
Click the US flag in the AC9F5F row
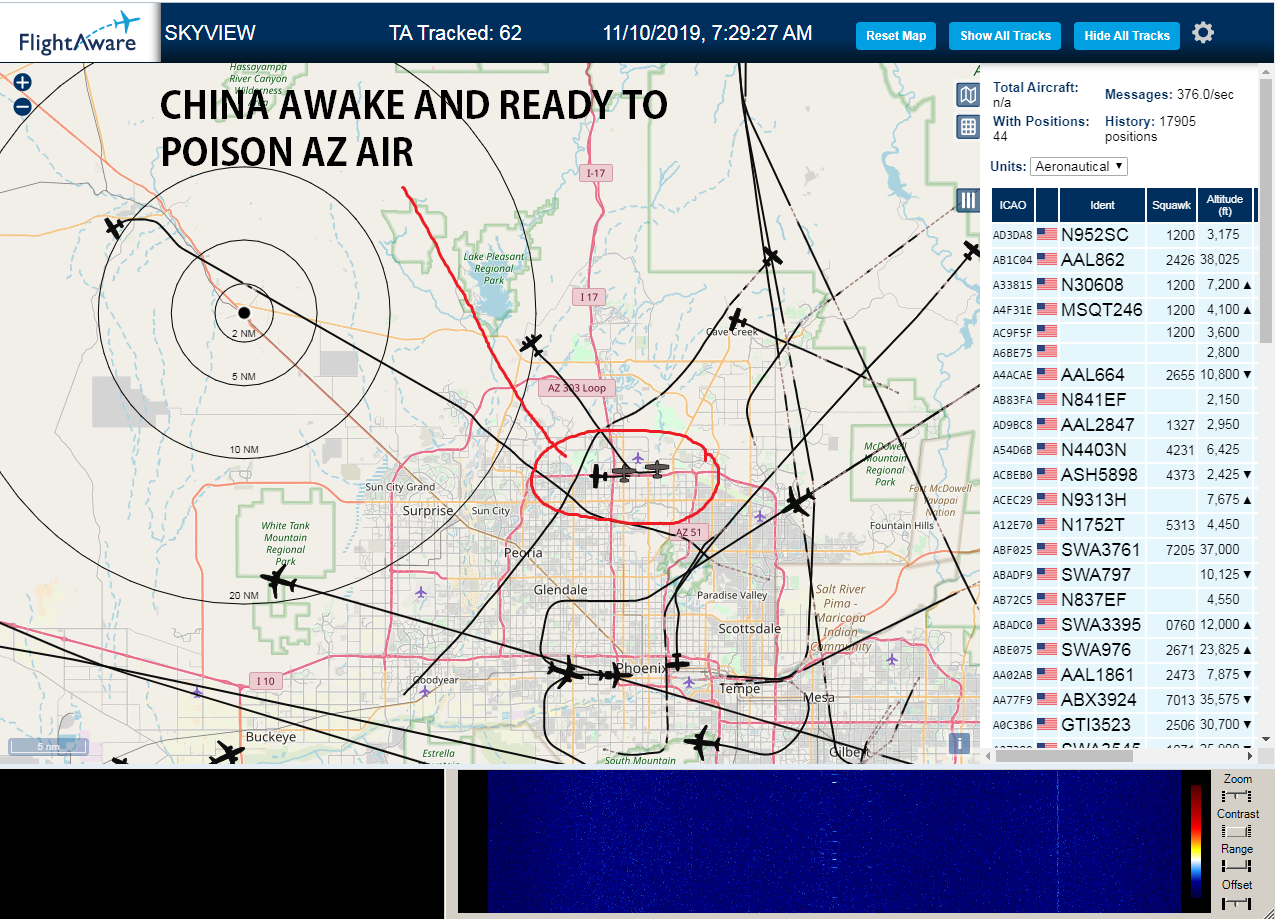click(x=1047, y=330)
